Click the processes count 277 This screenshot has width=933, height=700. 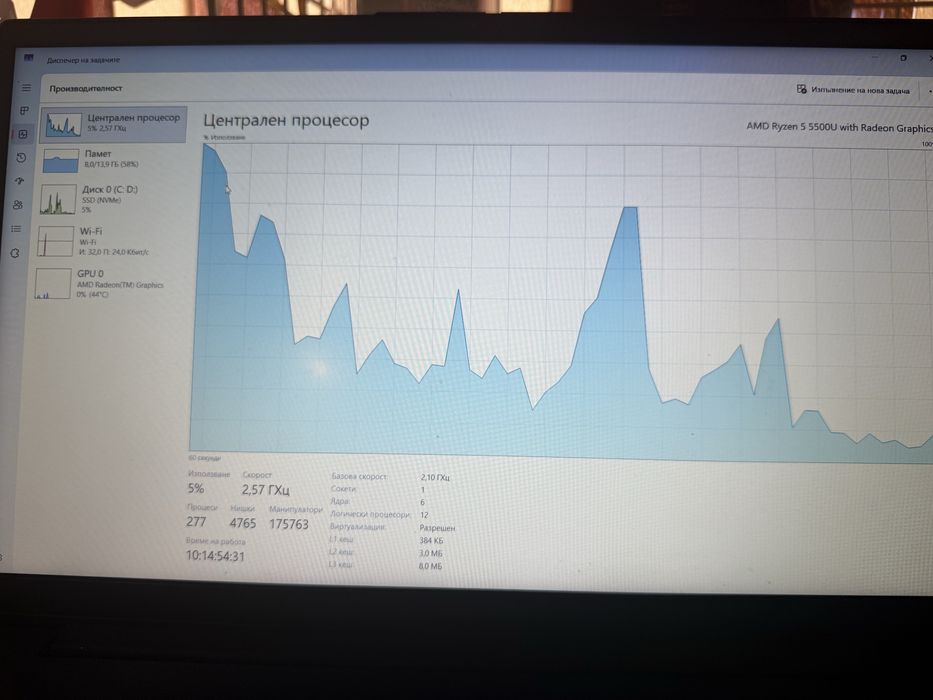[x=196, y=522]
